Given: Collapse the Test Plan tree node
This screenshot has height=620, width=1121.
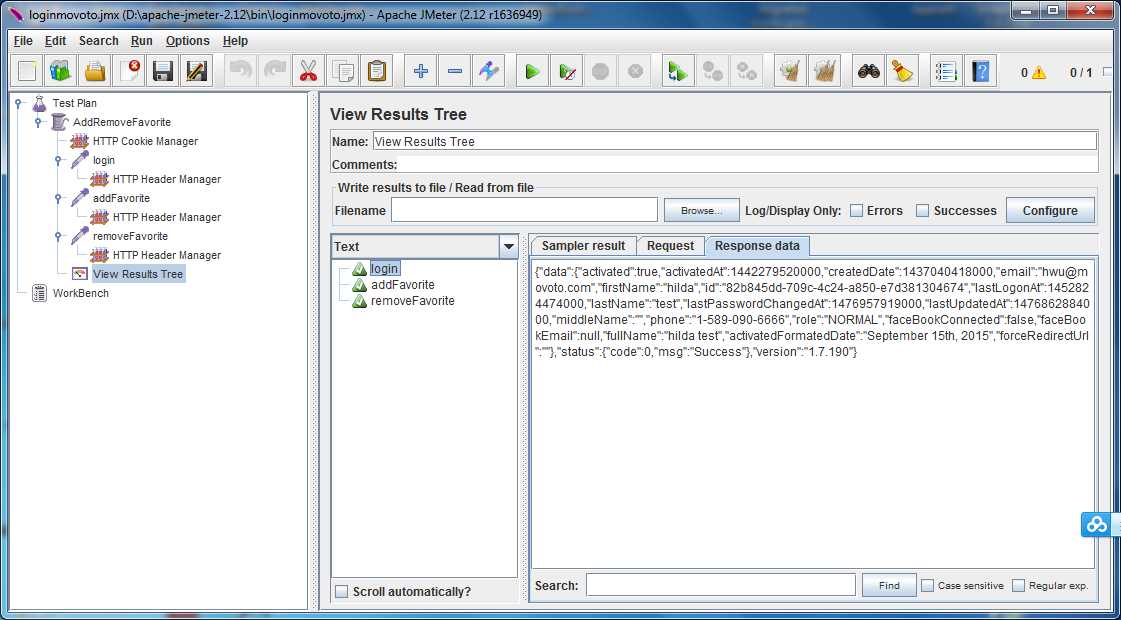Looking at the screenshot, I should coord(19,103).
